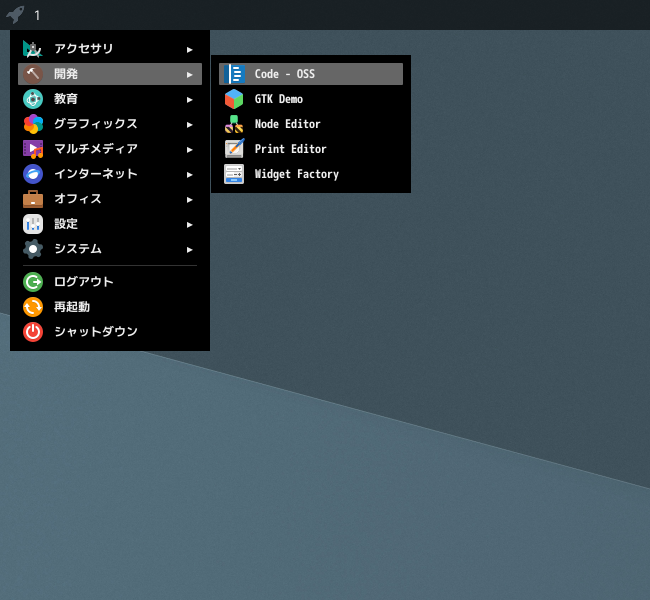Viewport: 650px width, 600px height.
Task: Click the rocket launcher icon in panel
Action: (15, 15)
